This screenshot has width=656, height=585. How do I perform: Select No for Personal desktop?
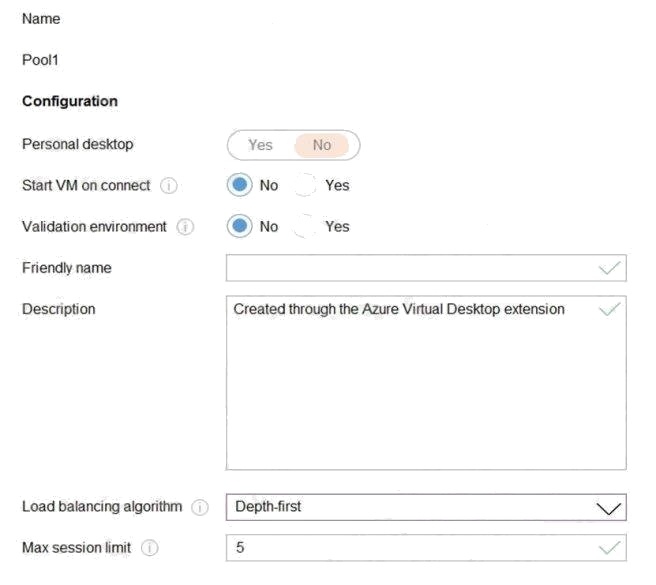pyautogui.click(x=322, y=145)
